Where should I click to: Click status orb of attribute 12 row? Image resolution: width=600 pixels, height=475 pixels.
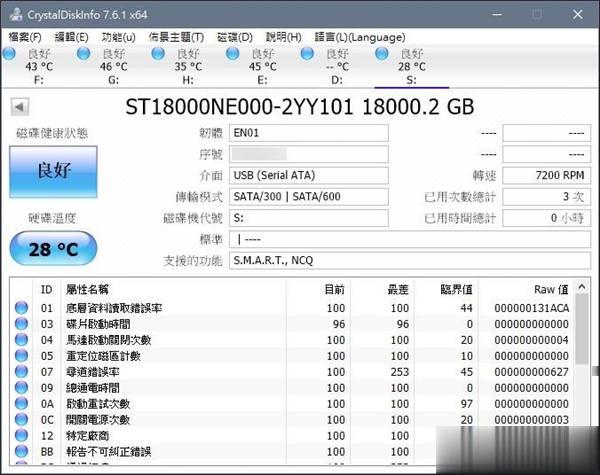pyautogui.click(x=21, y=436)
